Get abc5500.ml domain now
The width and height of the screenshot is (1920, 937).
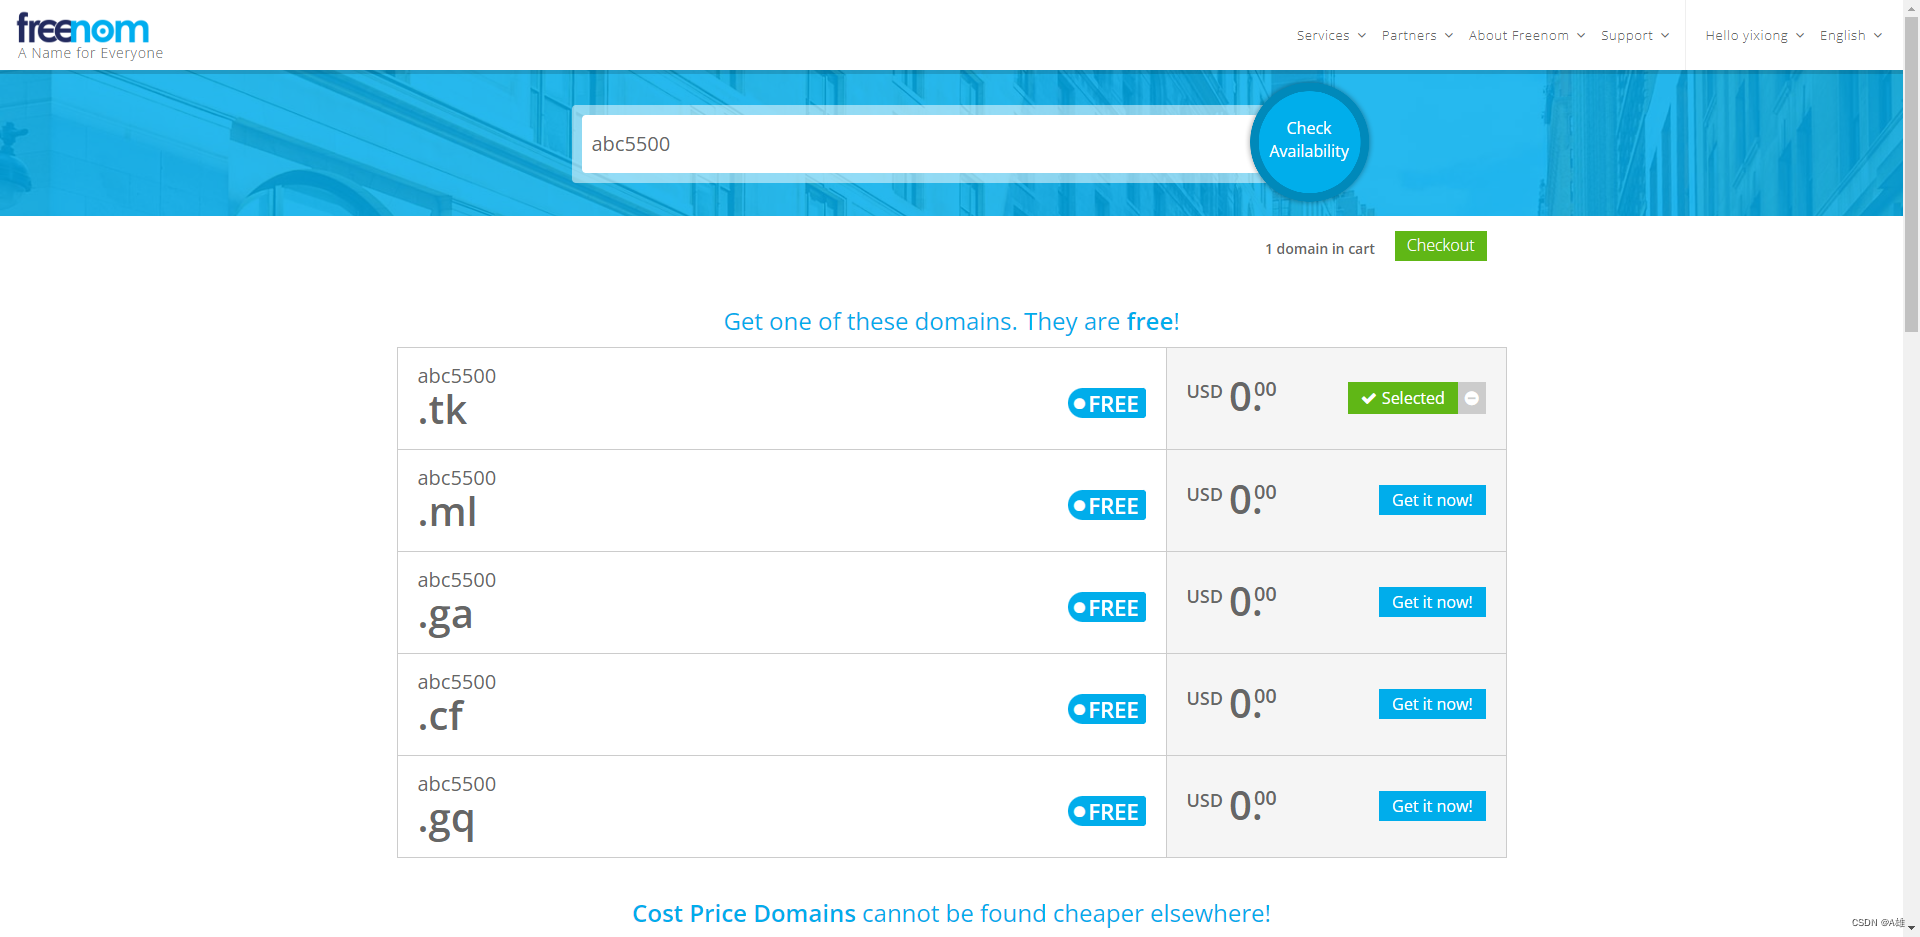coord(1432,500)
